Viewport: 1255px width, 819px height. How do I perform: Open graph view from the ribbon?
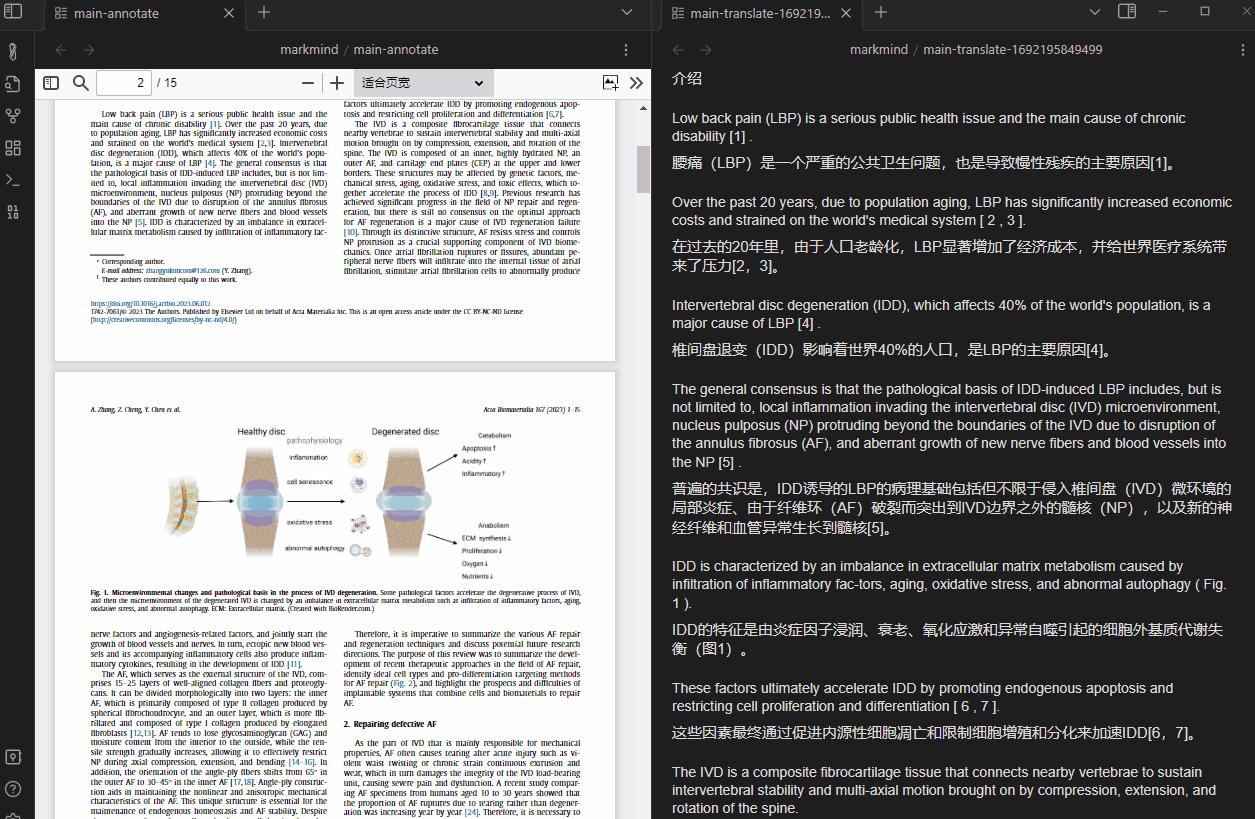13,116
